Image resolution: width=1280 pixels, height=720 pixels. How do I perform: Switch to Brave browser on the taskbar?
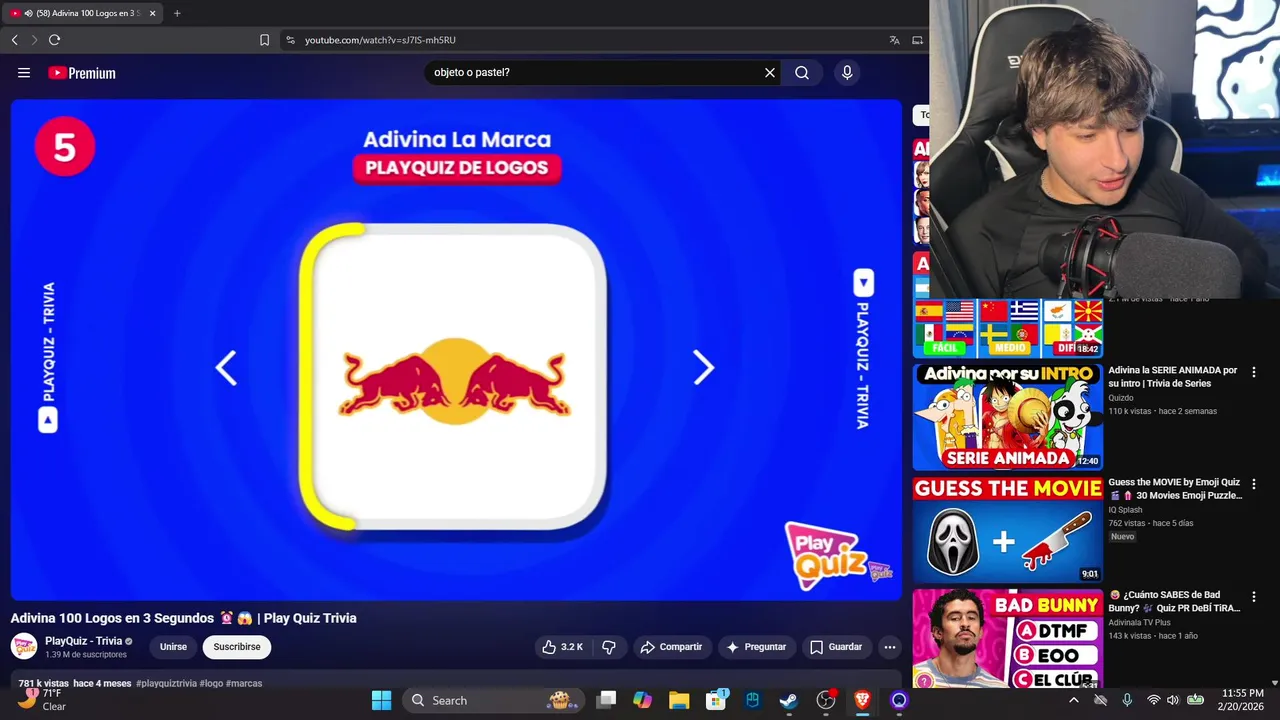pyautogui.click(x=862, y=700)
